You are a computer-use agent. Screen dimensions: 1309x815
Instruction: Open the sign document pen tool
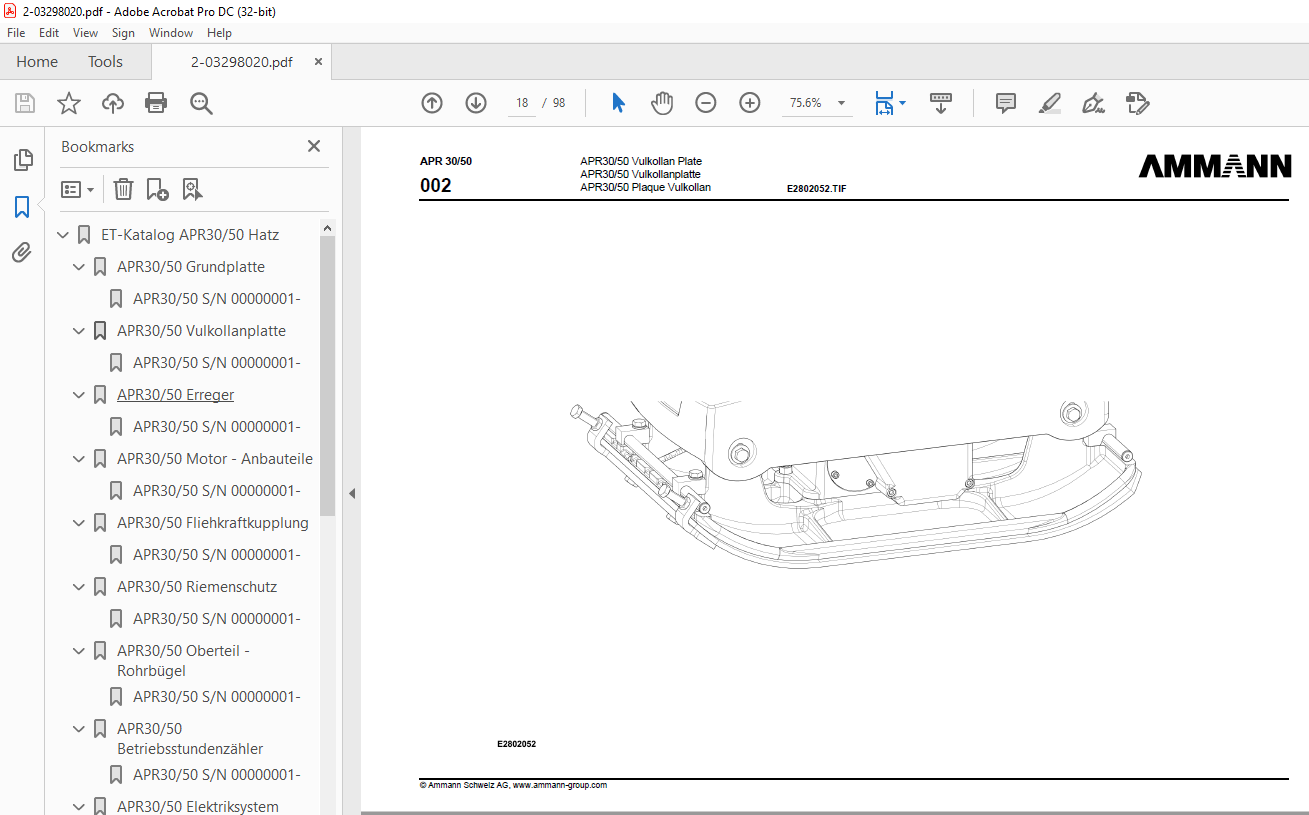click(x=1093, y=103)
